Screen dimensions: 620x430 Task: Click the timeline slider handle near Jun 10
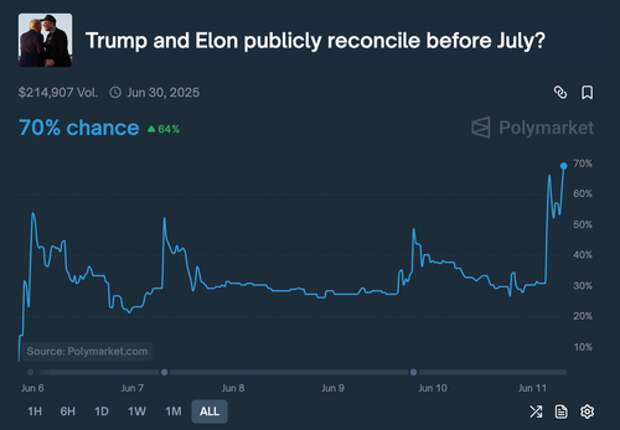[414, 372]
